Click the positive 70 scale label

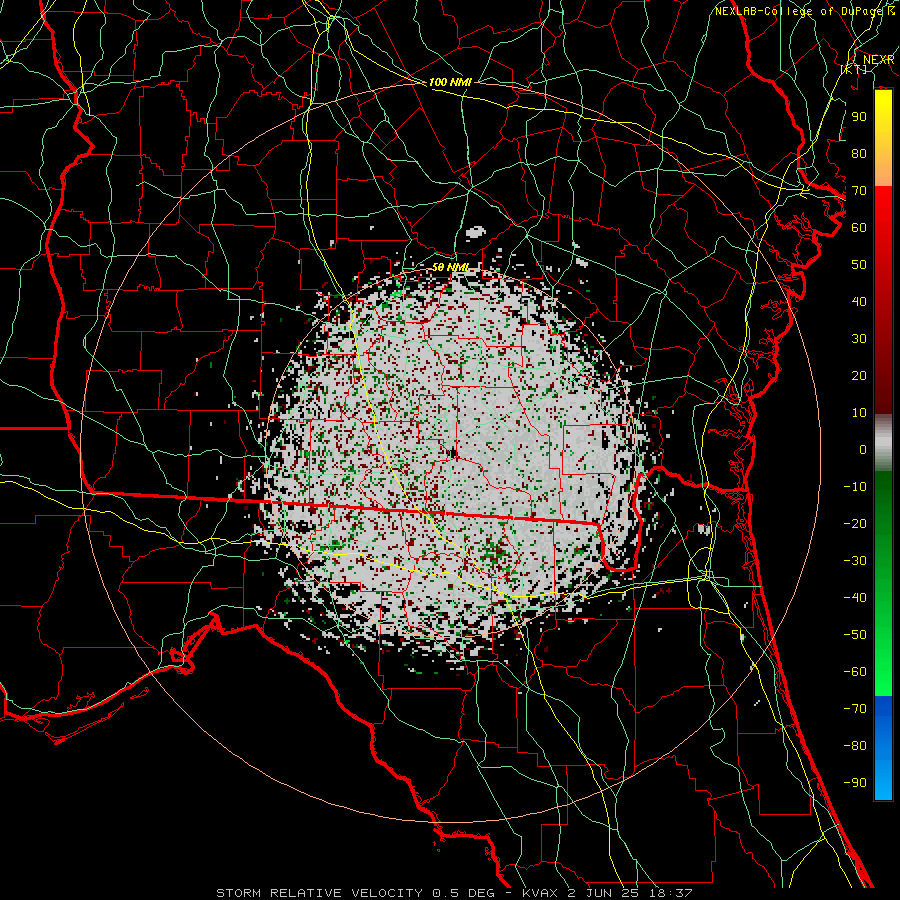point(859,191)
